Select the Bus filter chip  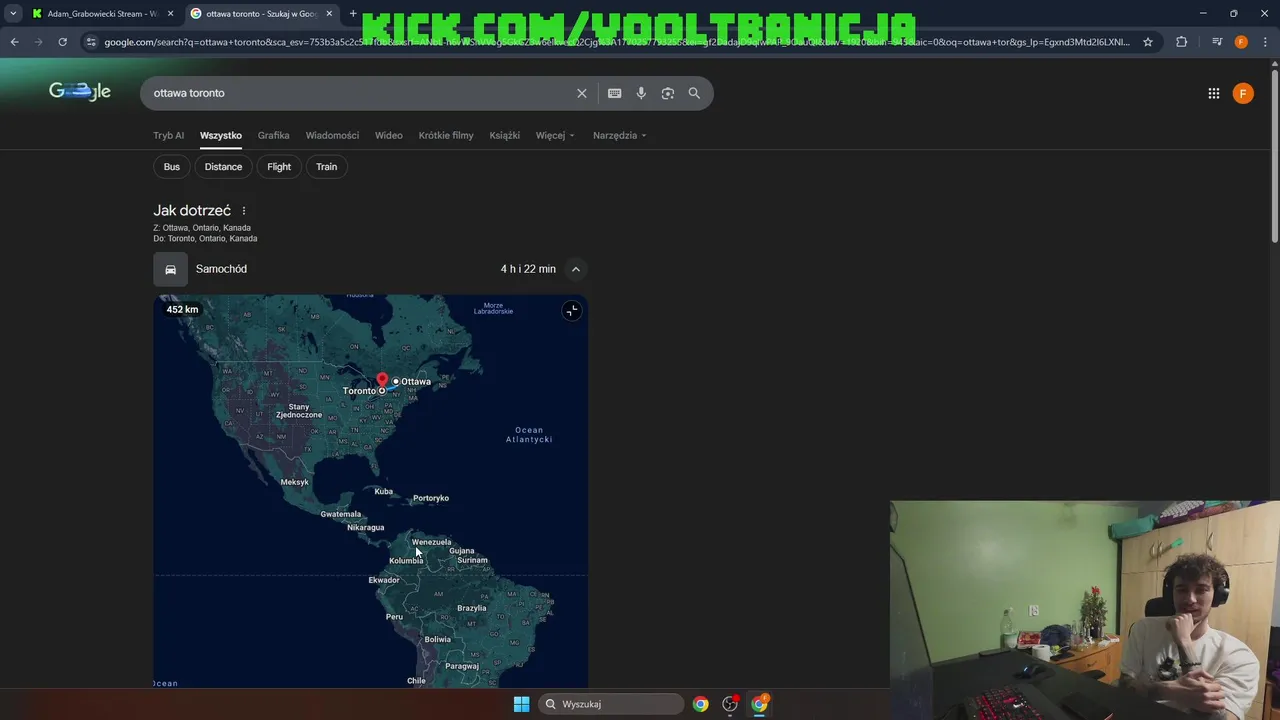pyautogui.click(x=172, y=167)
